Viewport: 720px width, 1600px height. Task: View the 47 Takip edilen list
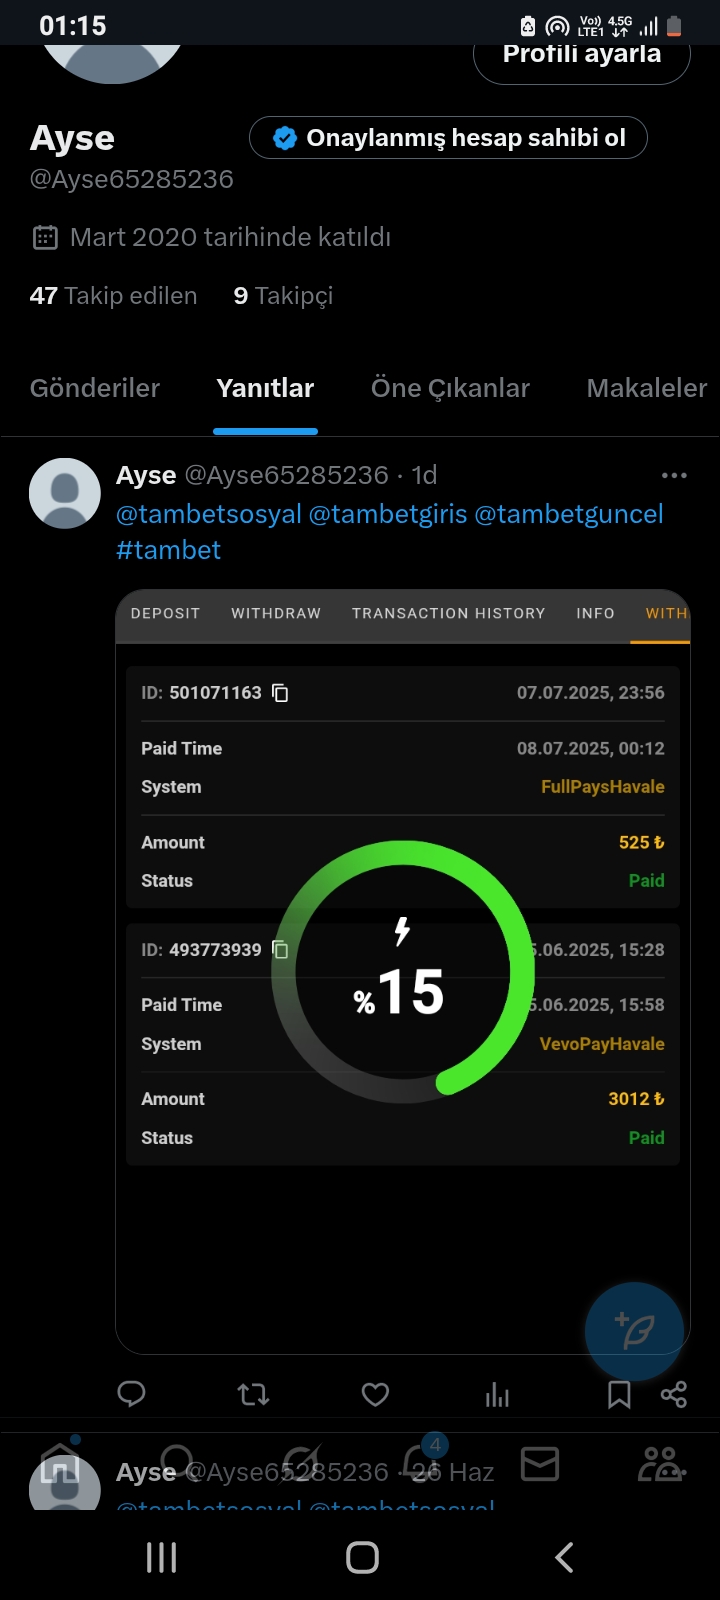pyautogui.click(x=113, y=296)
